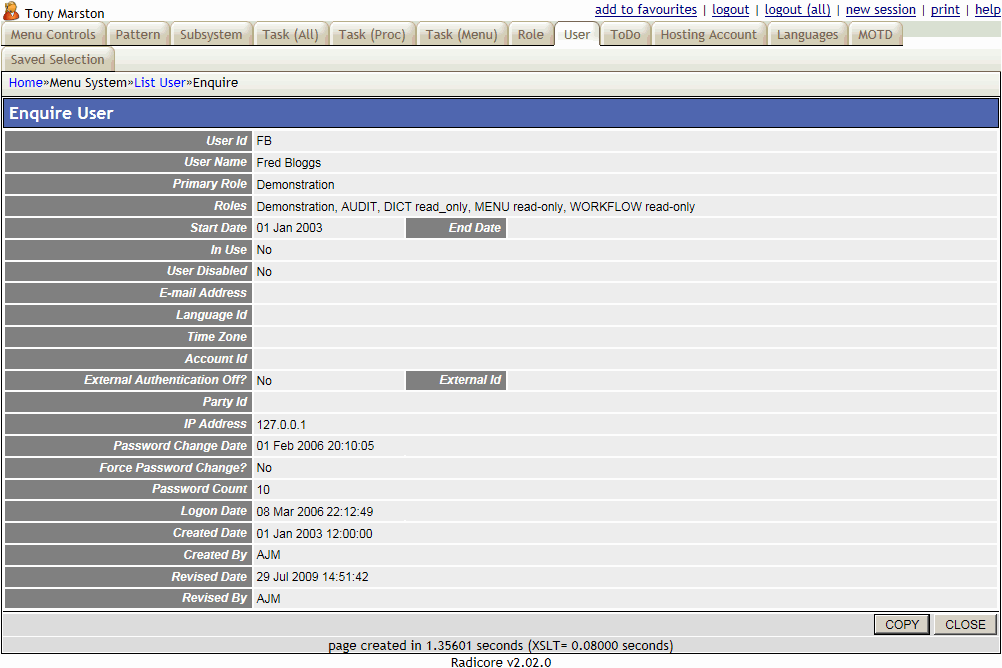Viewport: 1002px width, 668px height.
Task: Open the Hosting Account tab
Action: click(708, 33)
